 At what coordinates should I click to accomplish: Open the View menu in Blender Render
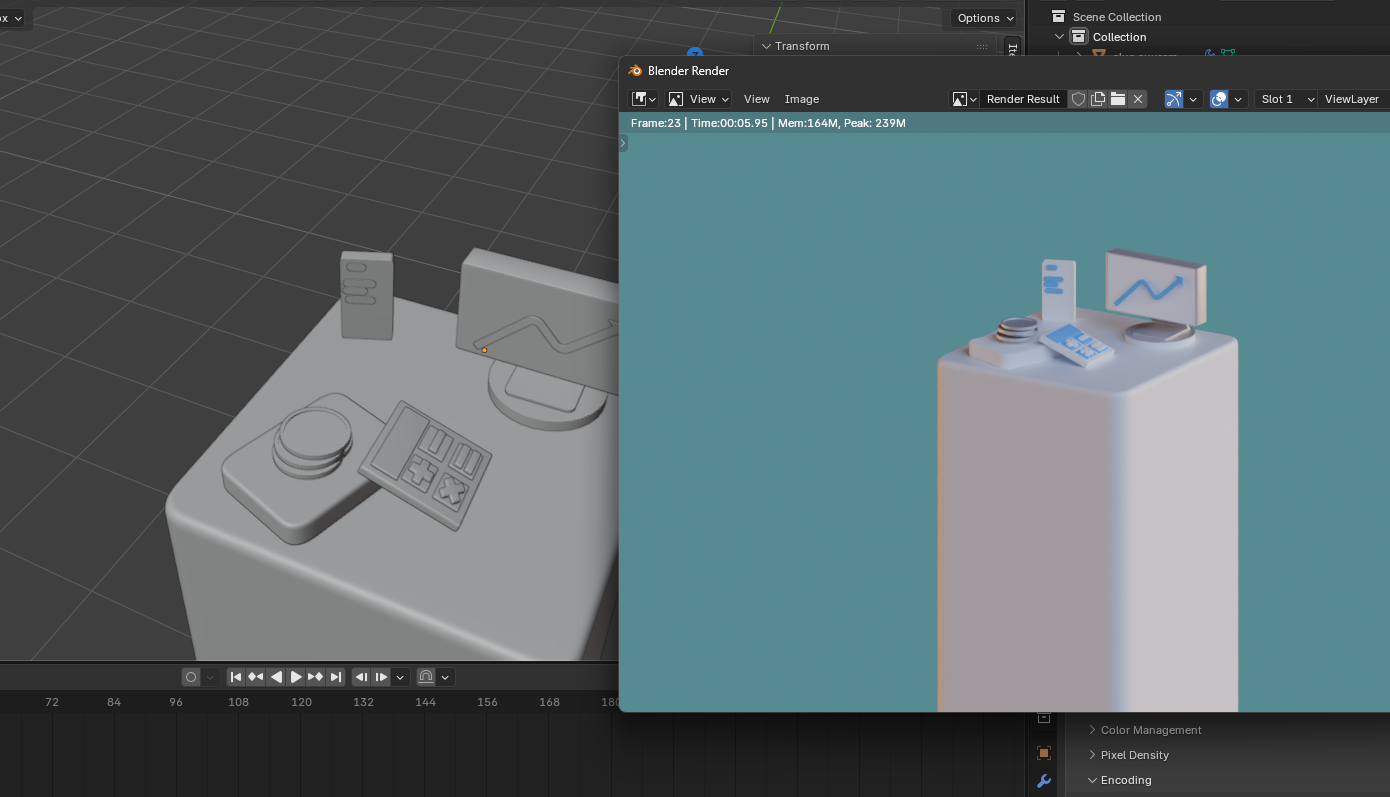[757, 99]
